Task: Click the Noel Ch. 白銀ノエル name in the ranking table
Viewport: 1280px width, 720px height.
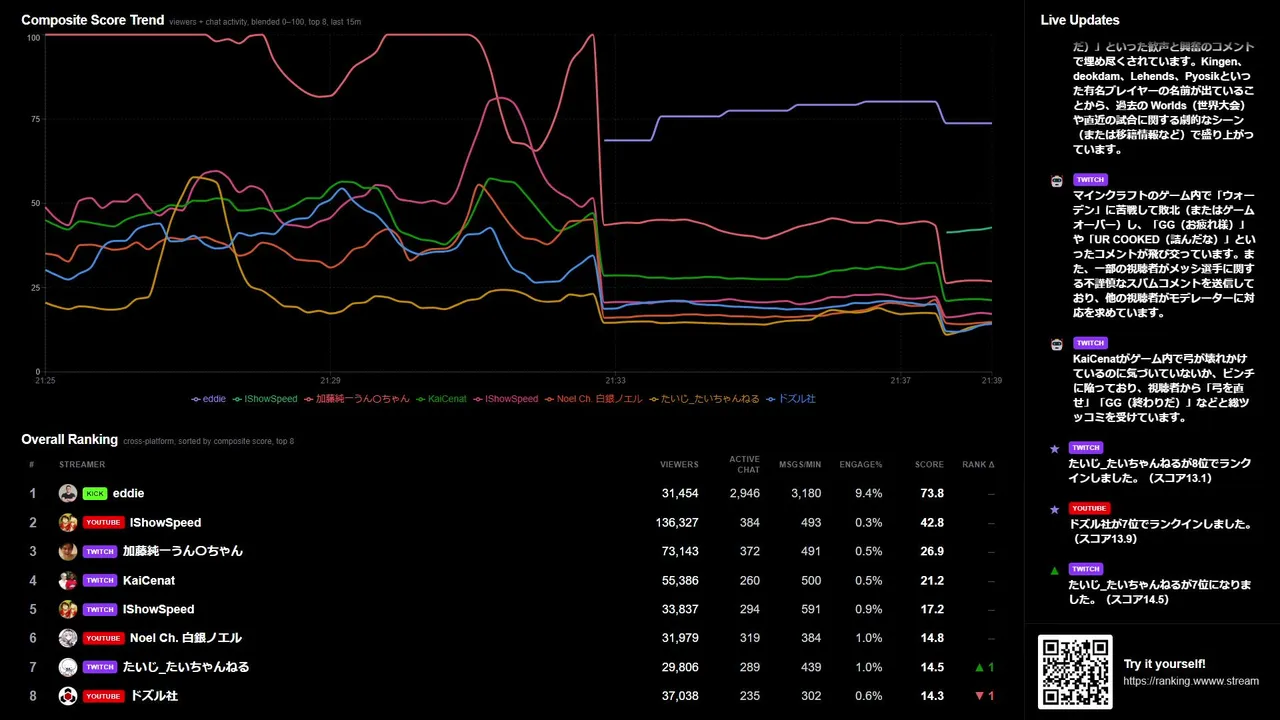Action: pos(186,639)
